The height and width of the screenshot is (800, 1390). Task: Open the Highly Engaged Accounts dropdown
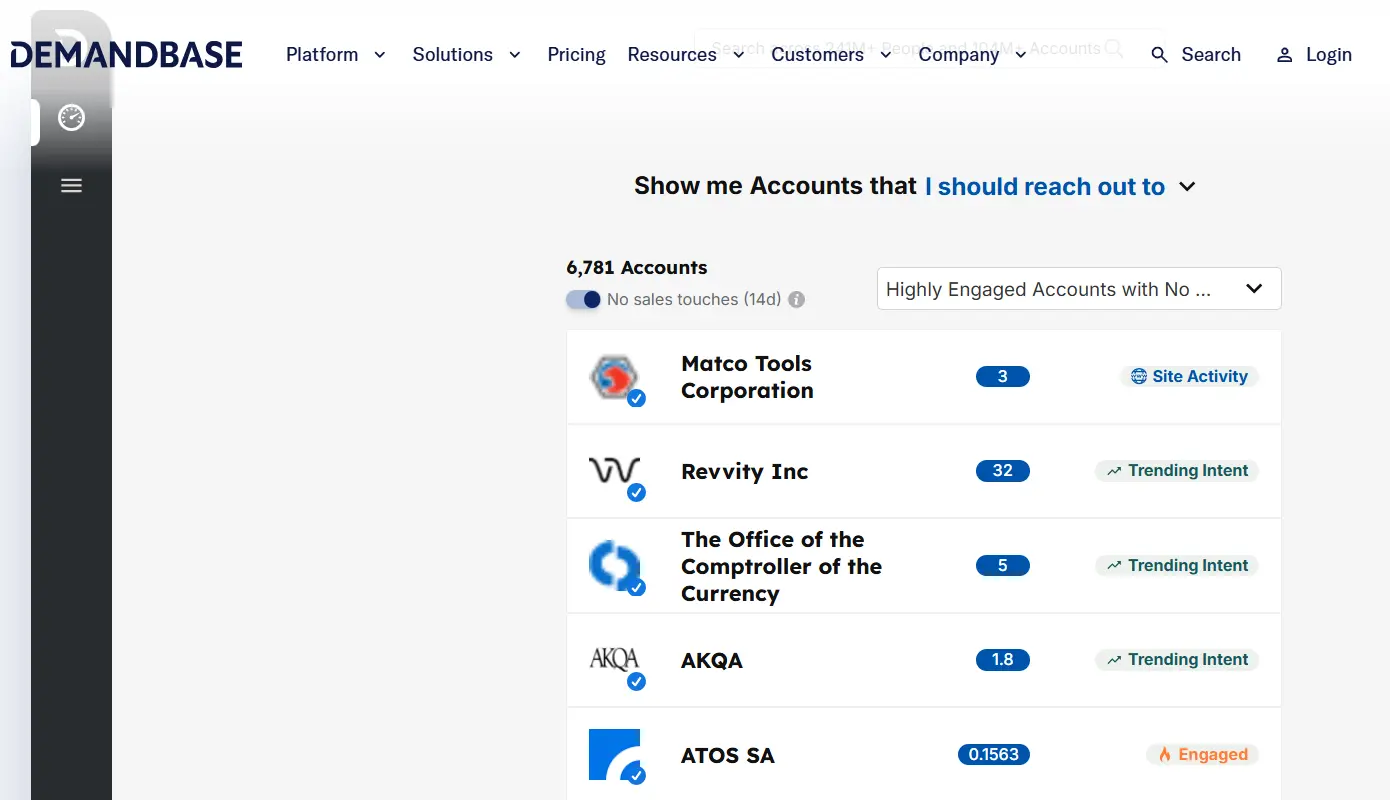[x=1078, y=288]
